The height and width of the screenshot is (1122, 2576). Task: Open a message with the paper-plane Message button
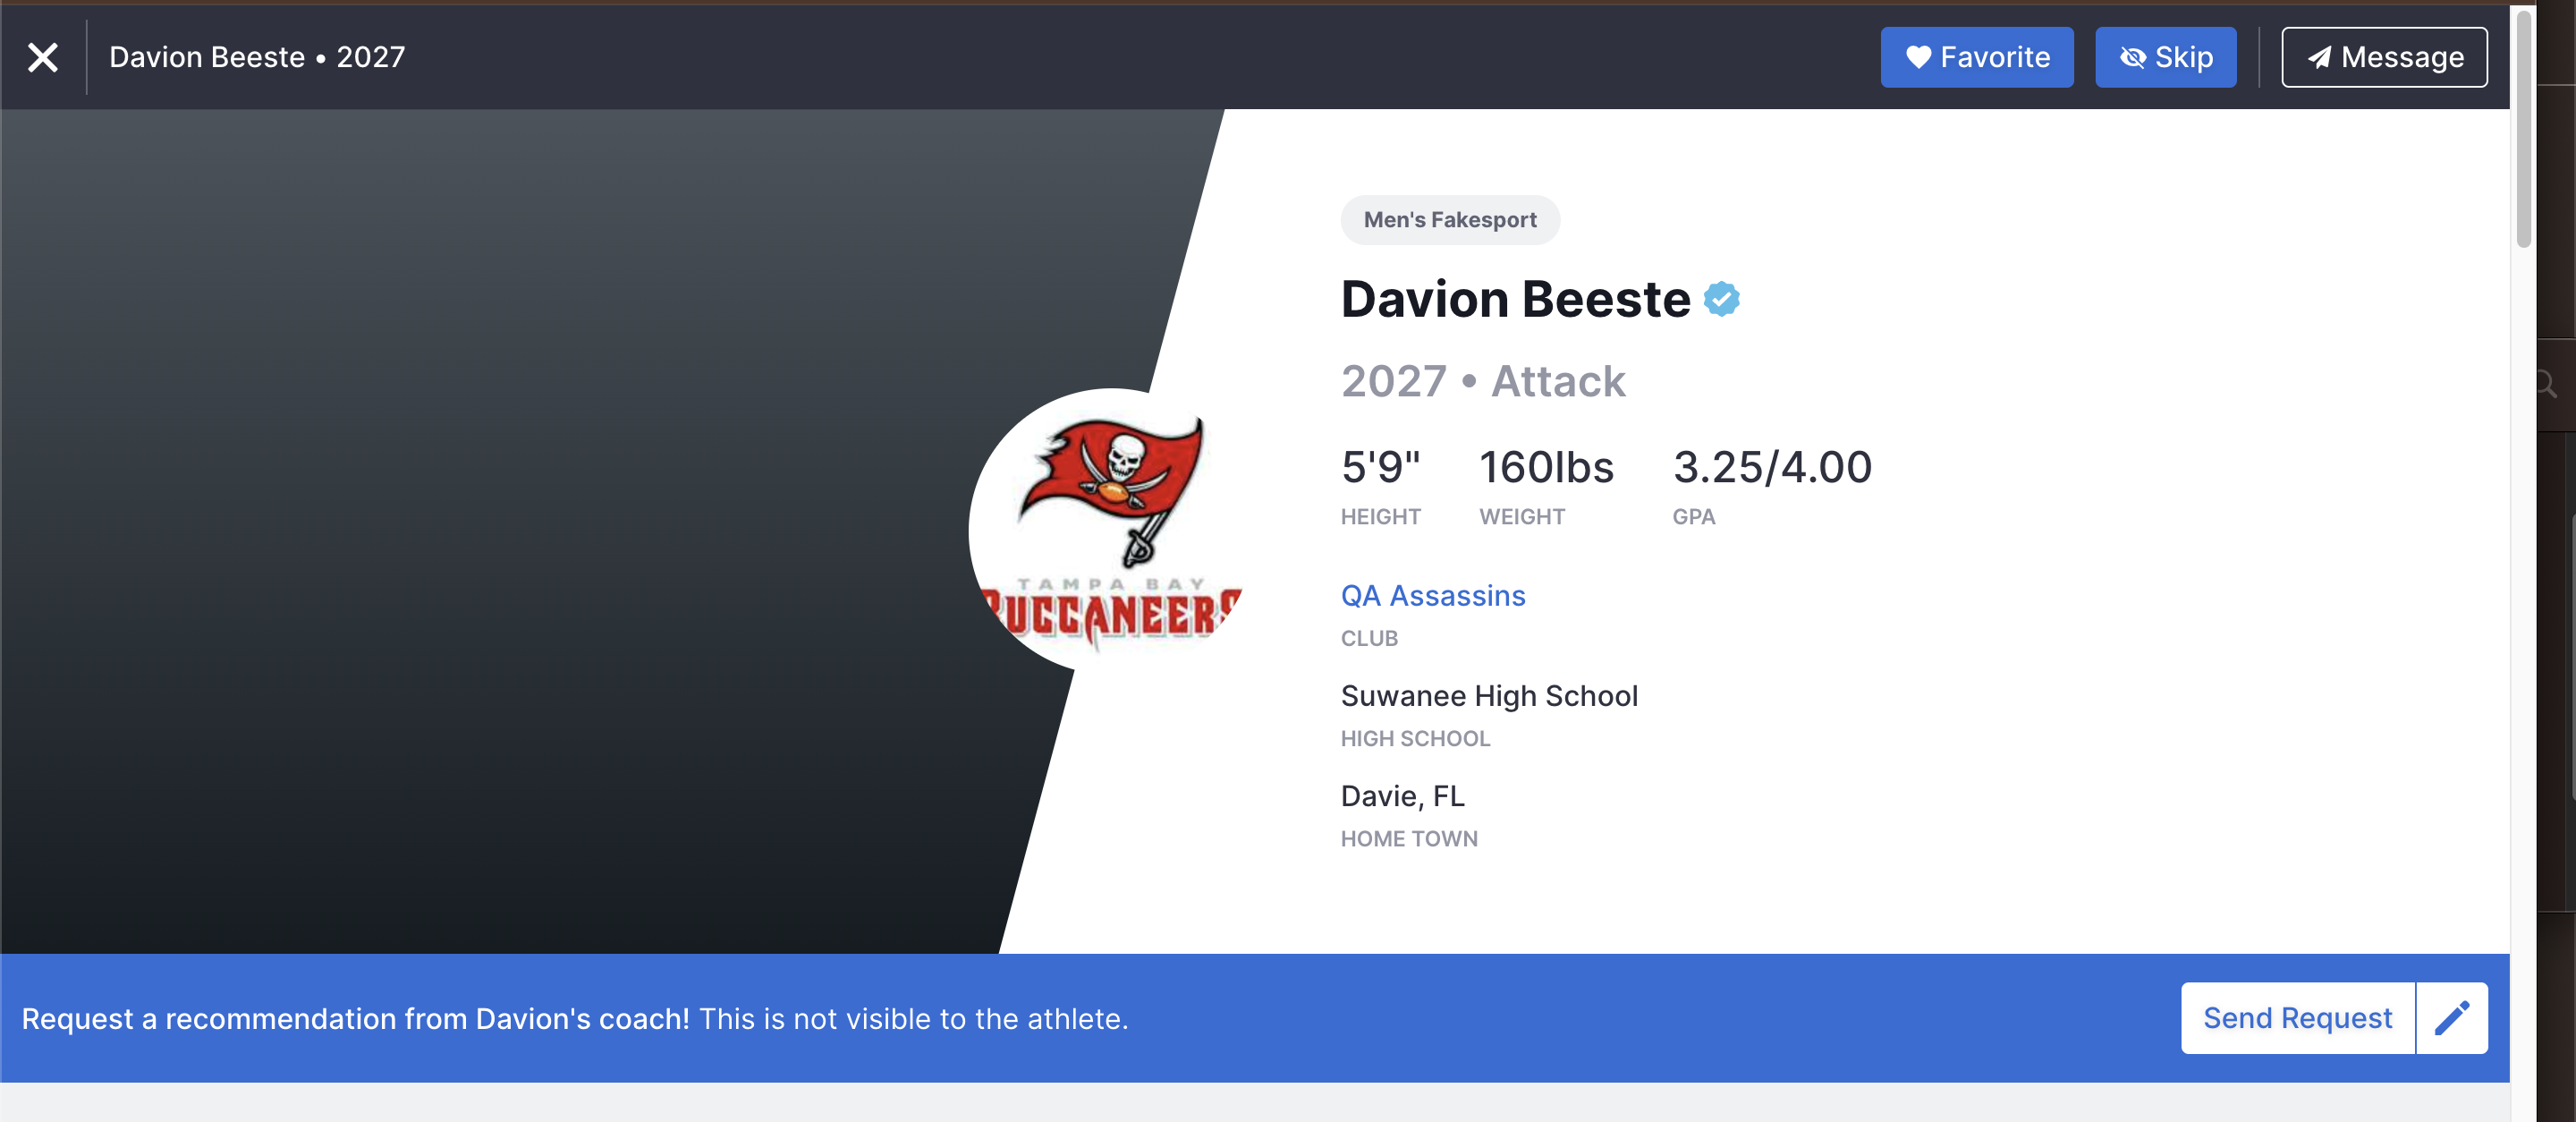coord(2383,57)
